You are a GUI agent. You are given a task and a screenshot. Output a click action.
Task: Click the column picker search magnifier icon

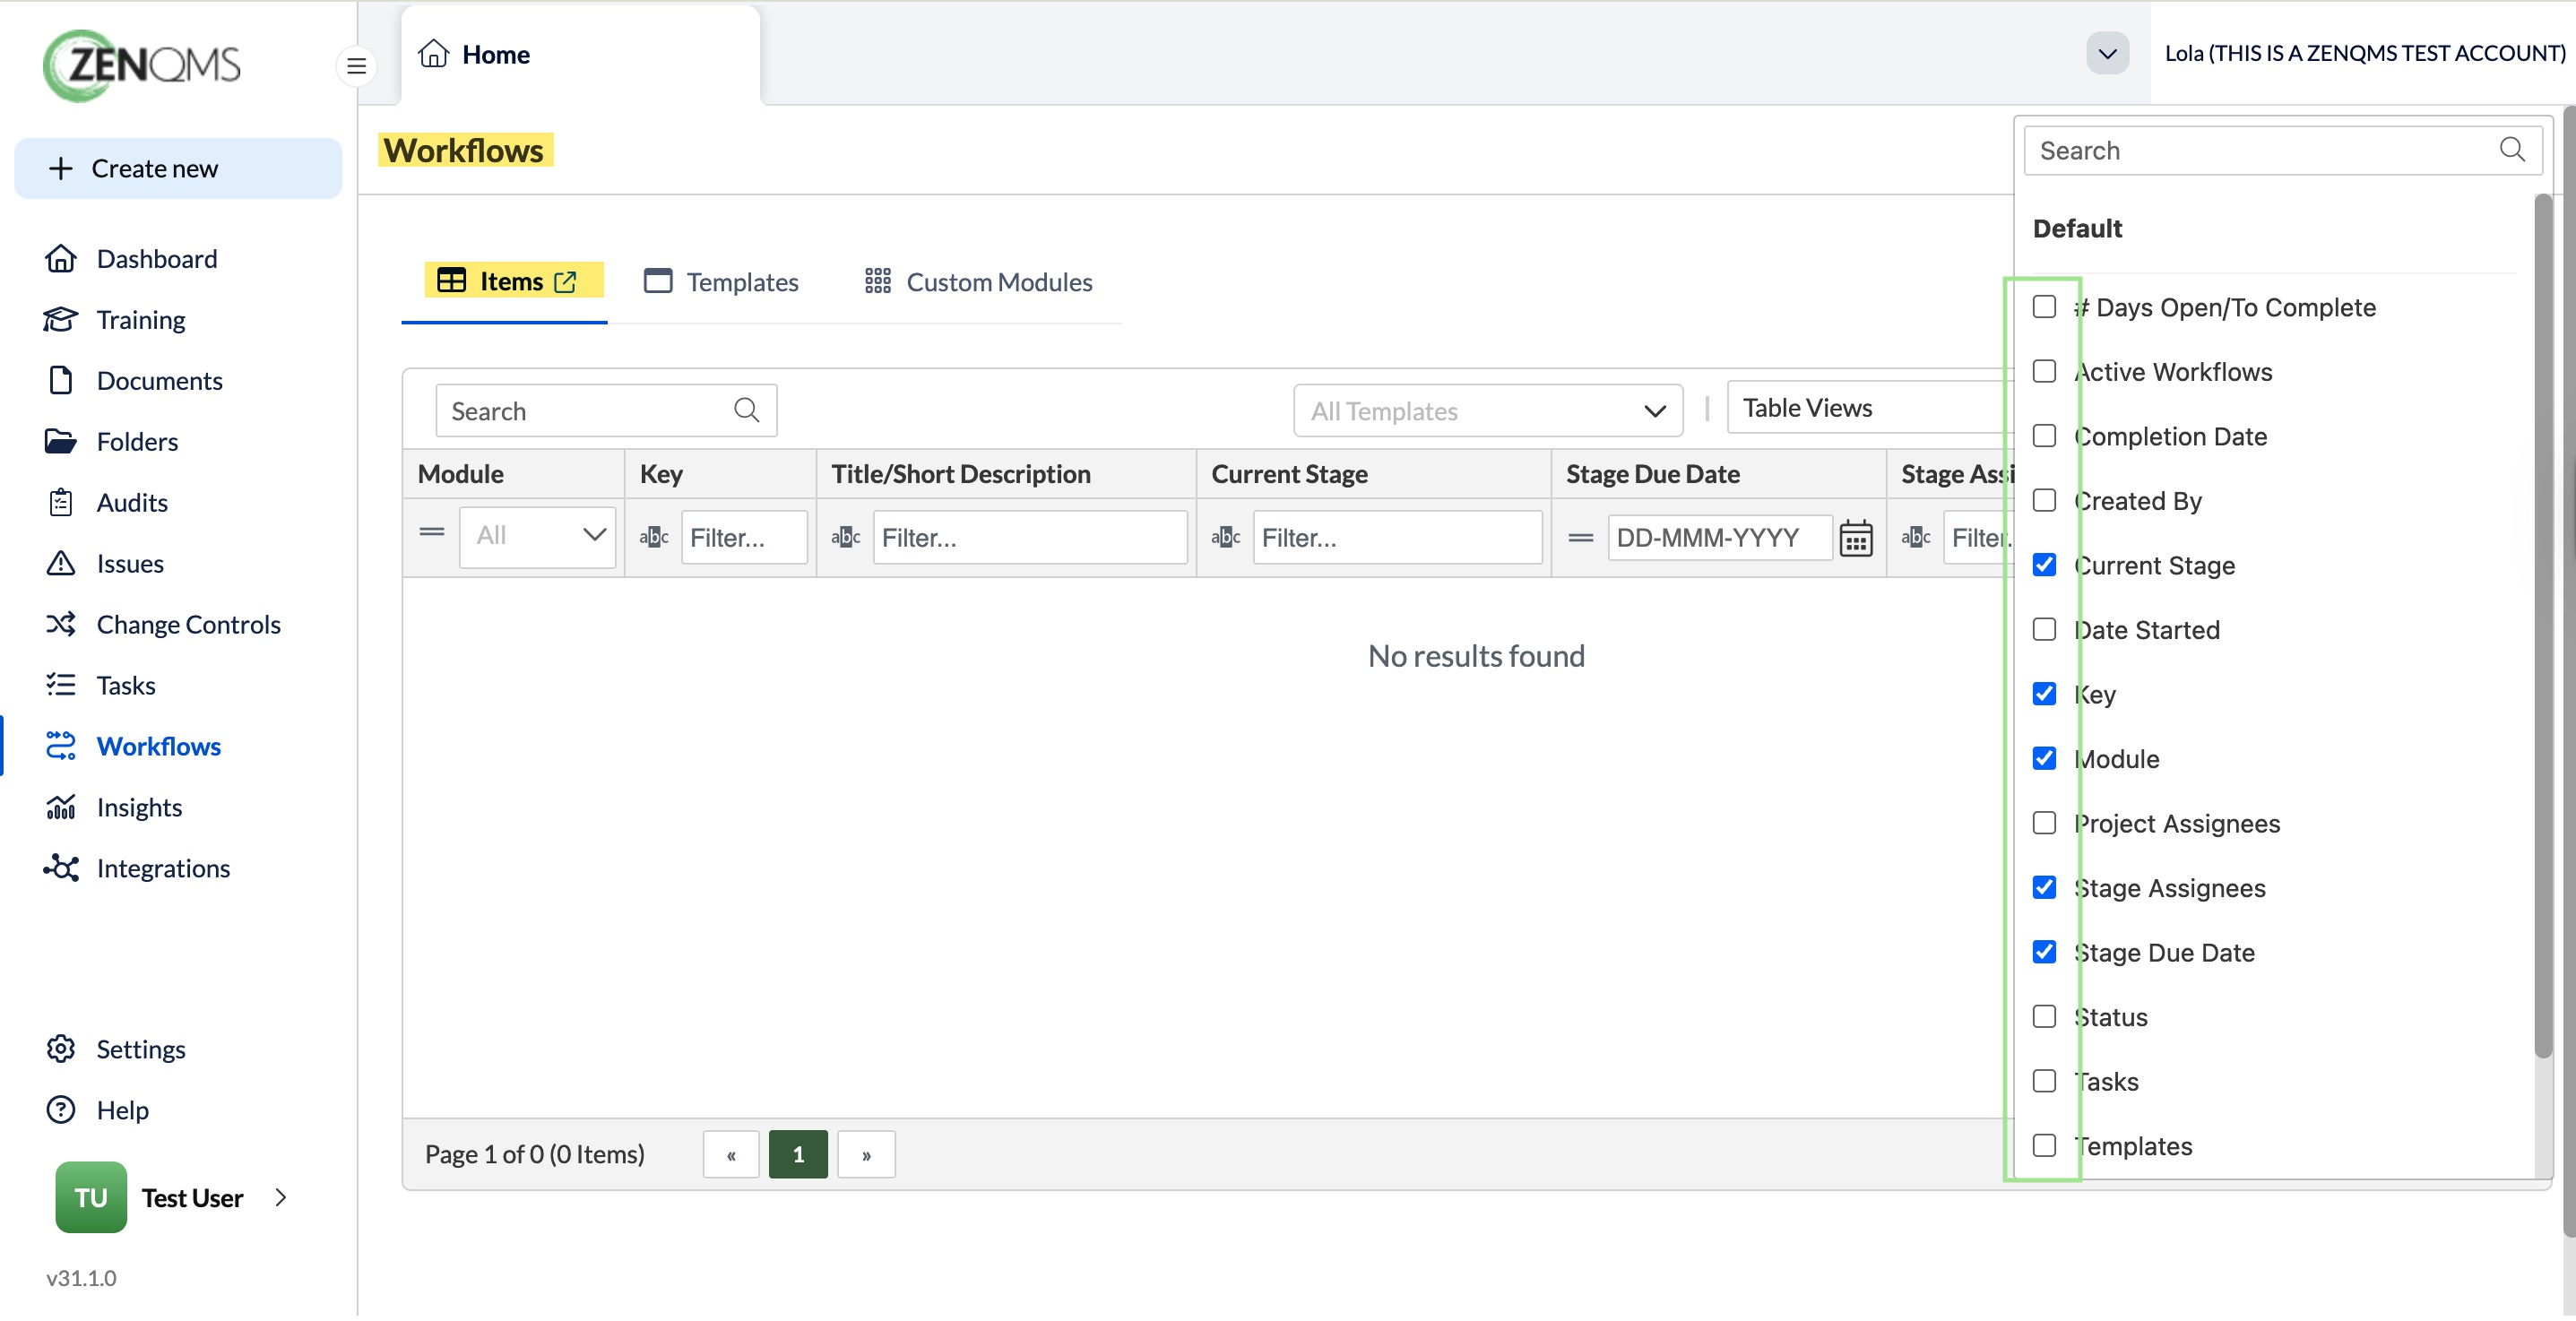coord(2511,150)
